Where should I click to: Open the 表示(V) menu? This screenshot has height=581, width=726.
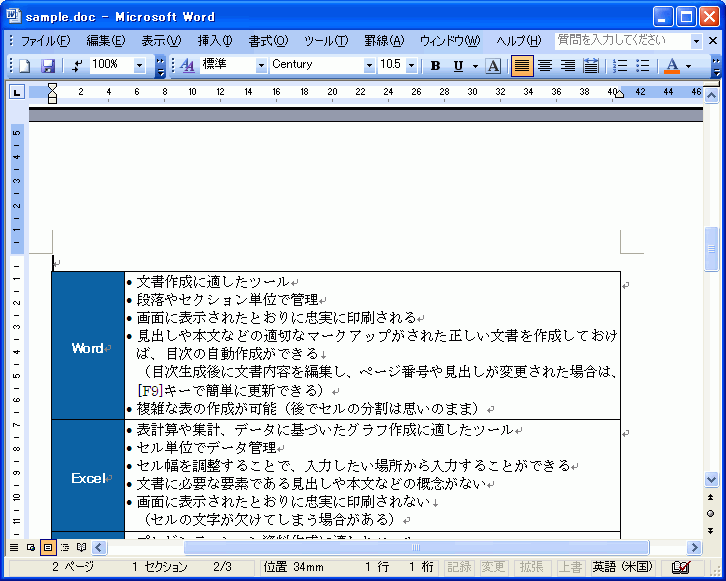[x=161, y=41]
